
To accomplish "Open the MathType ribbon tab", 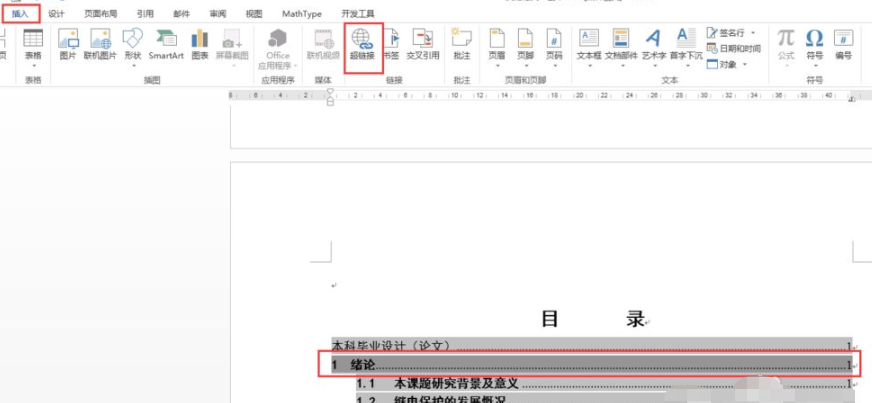I will [x=302, y=14].
